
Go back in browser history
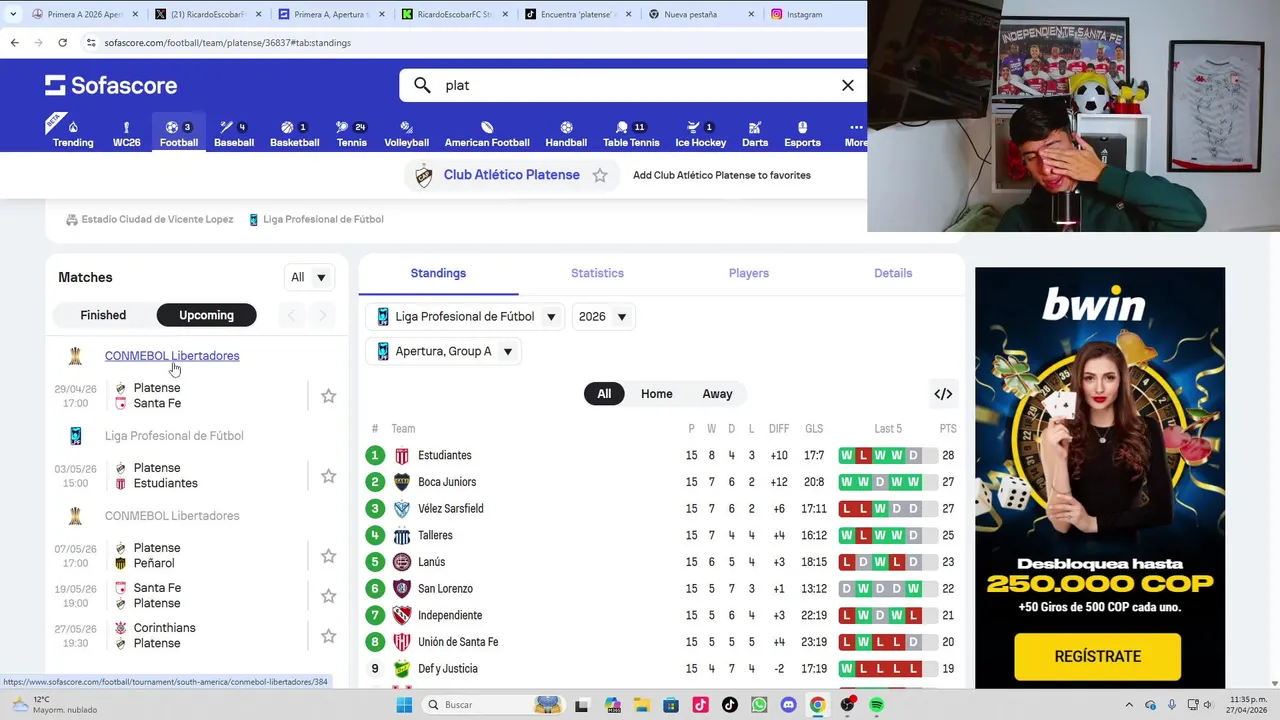point(14,43)
